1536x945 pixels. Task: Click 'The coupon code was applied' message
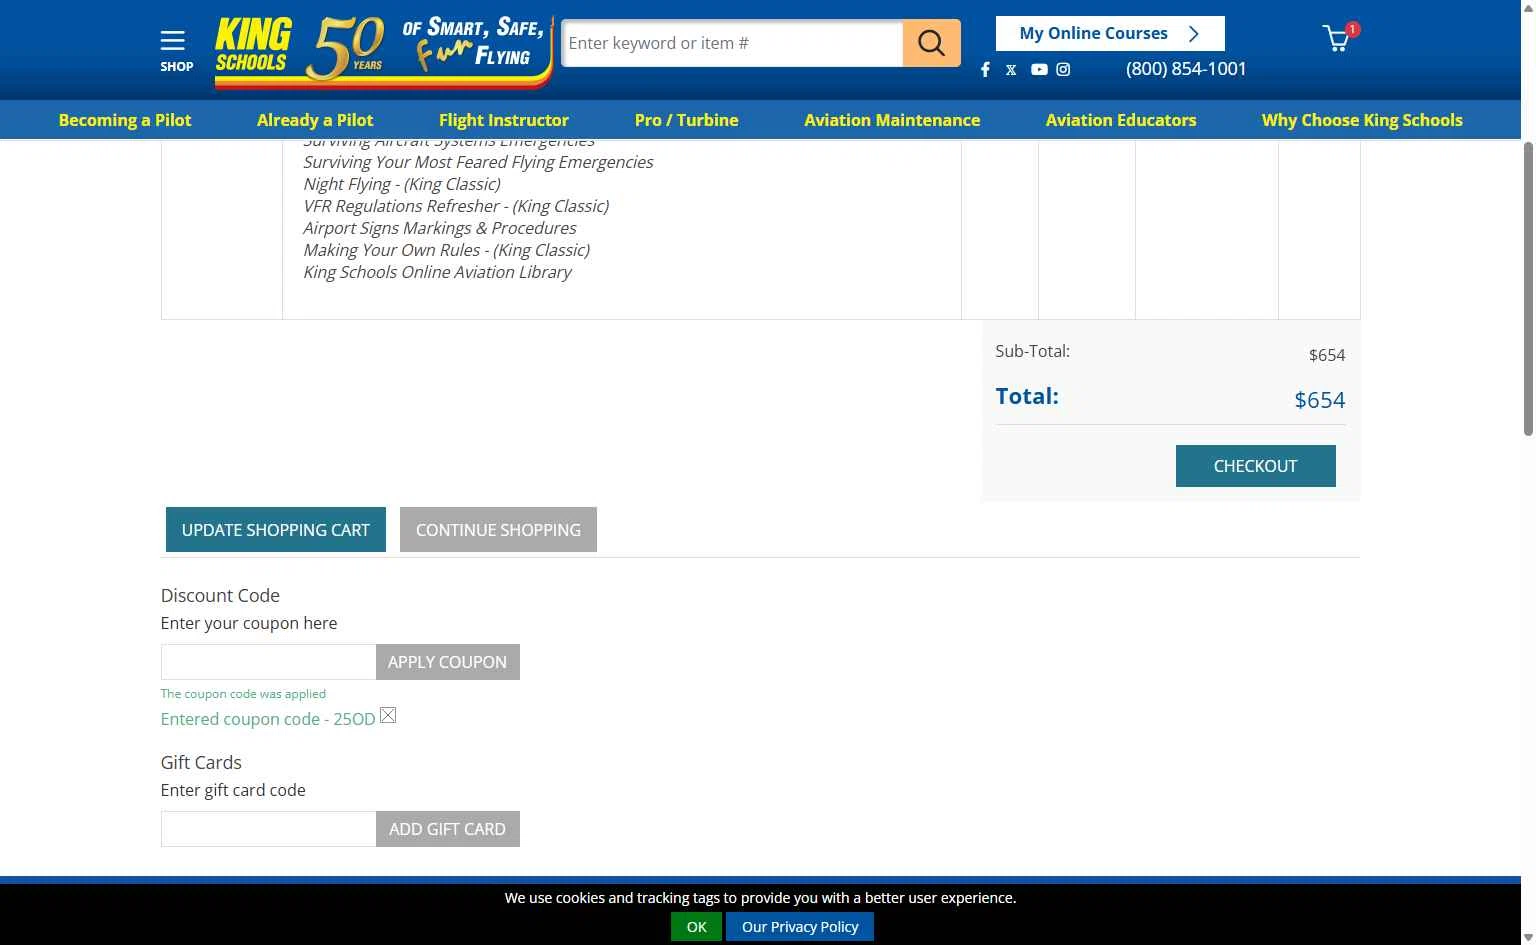click(x=243, y=694)
